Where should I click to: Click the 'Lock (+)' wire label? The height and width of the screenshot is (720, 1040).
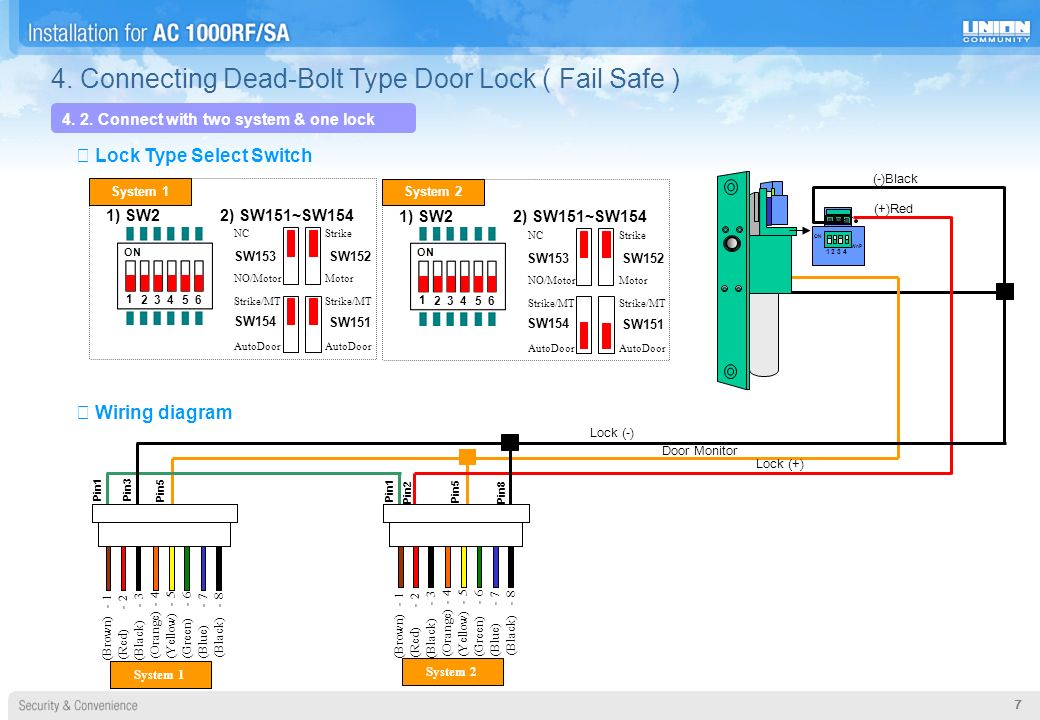779,464
